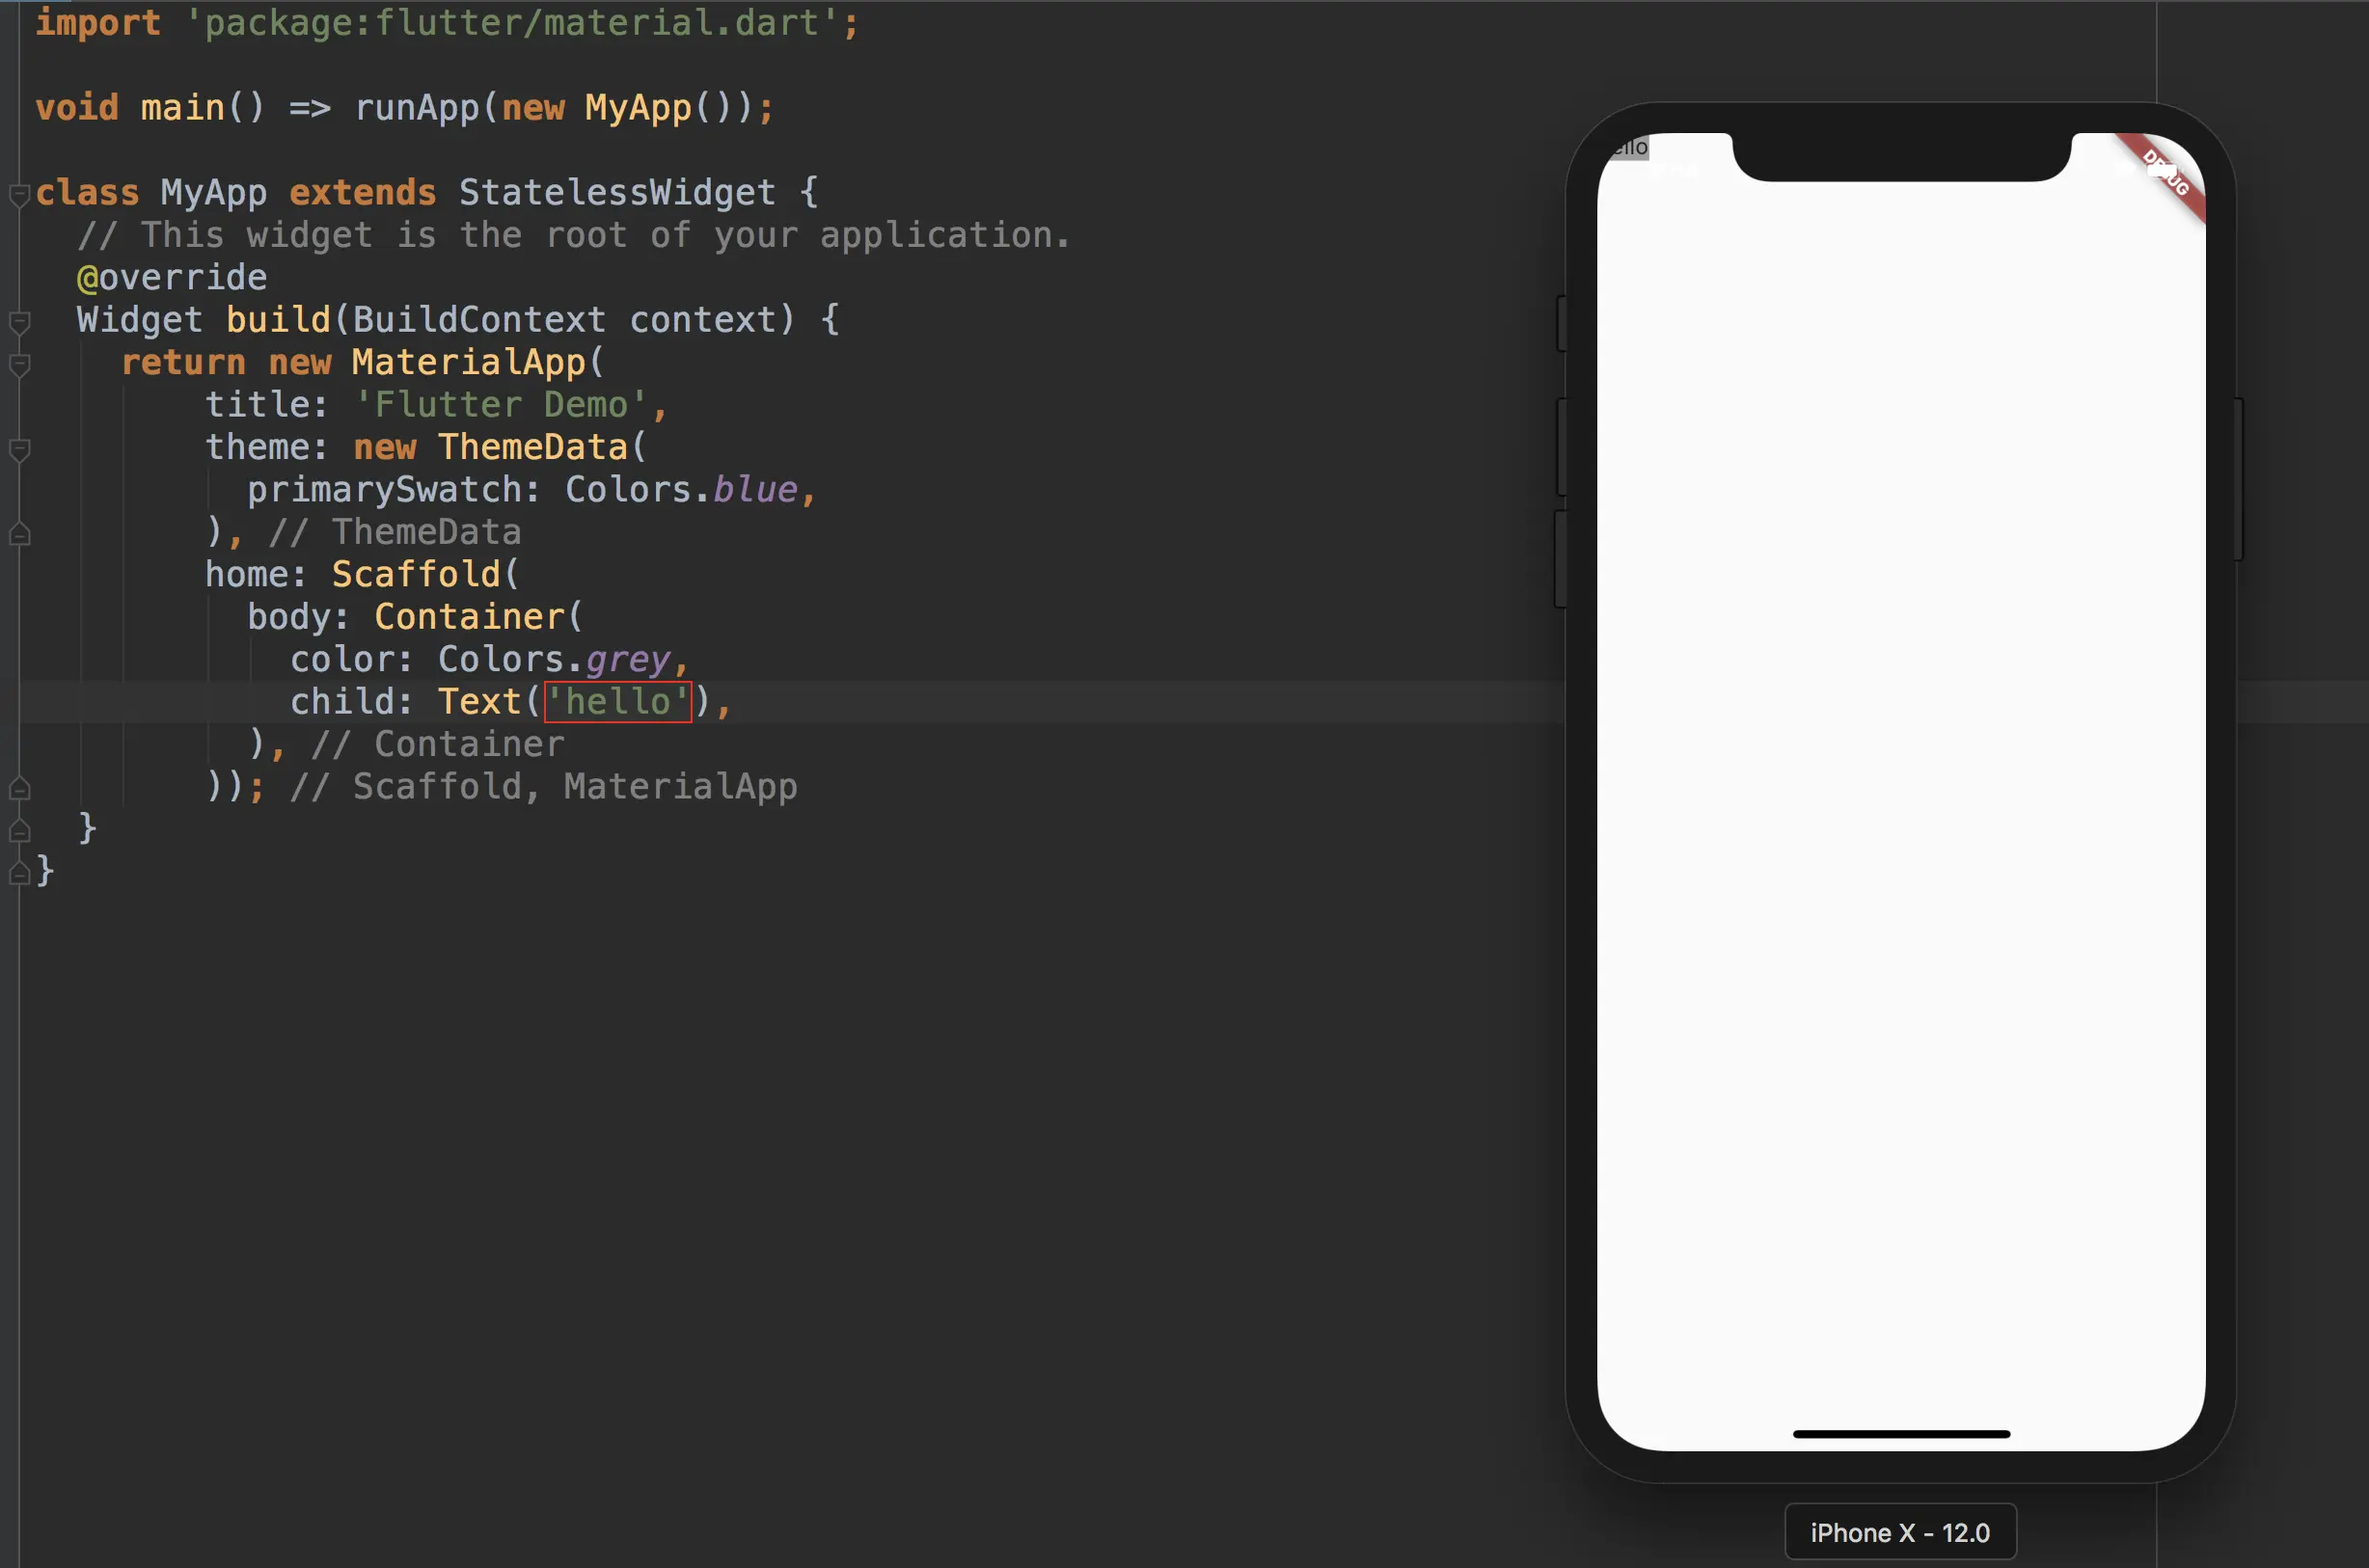Image resolution: width=2369 pixels, height=1568 pixels.
Task: Click the iPhone X - 12.0 label
Action: 1899,1532
